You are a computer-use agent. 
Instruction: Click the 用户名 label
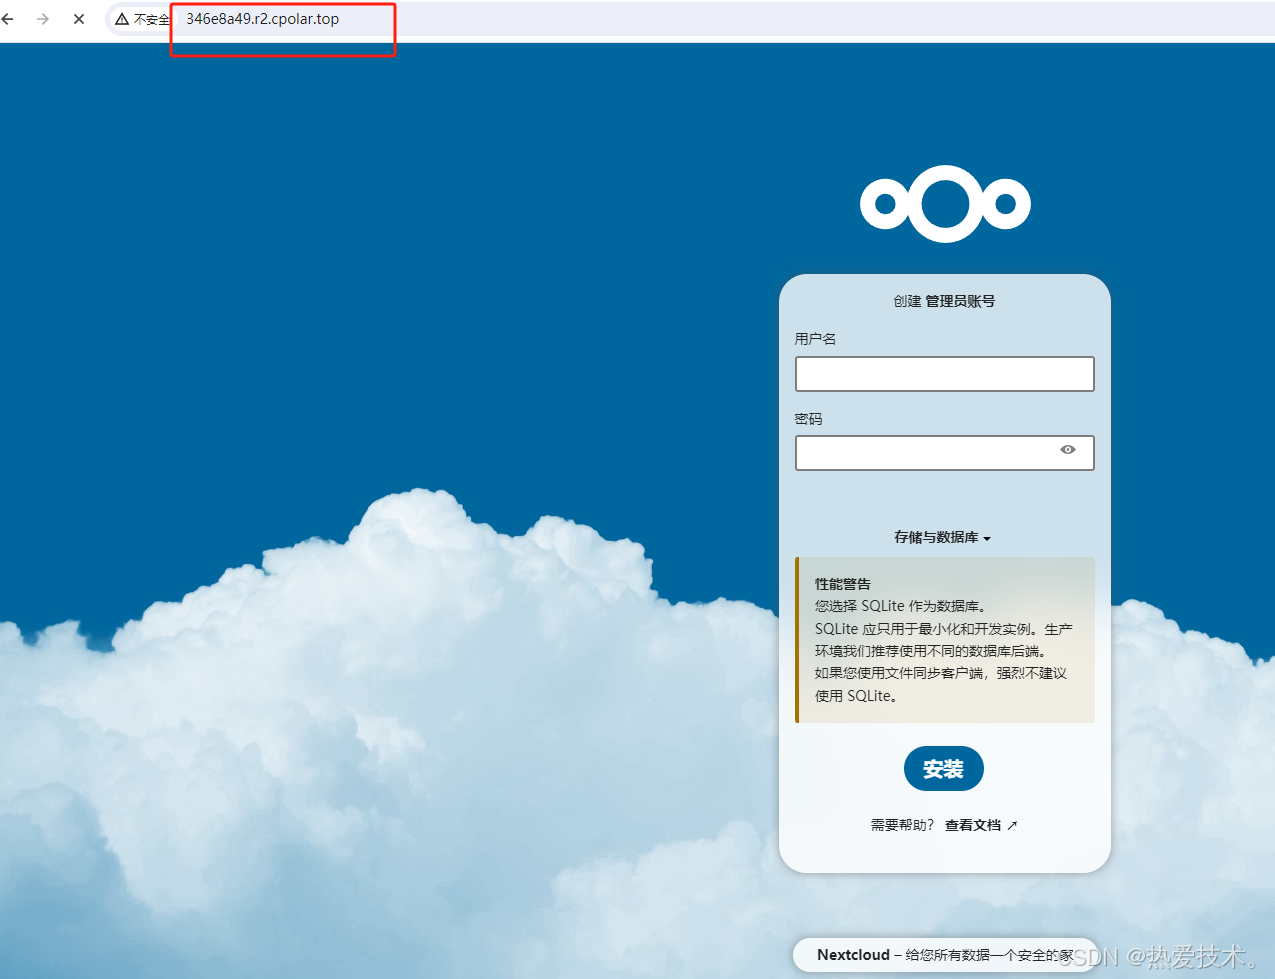point(815,339)
